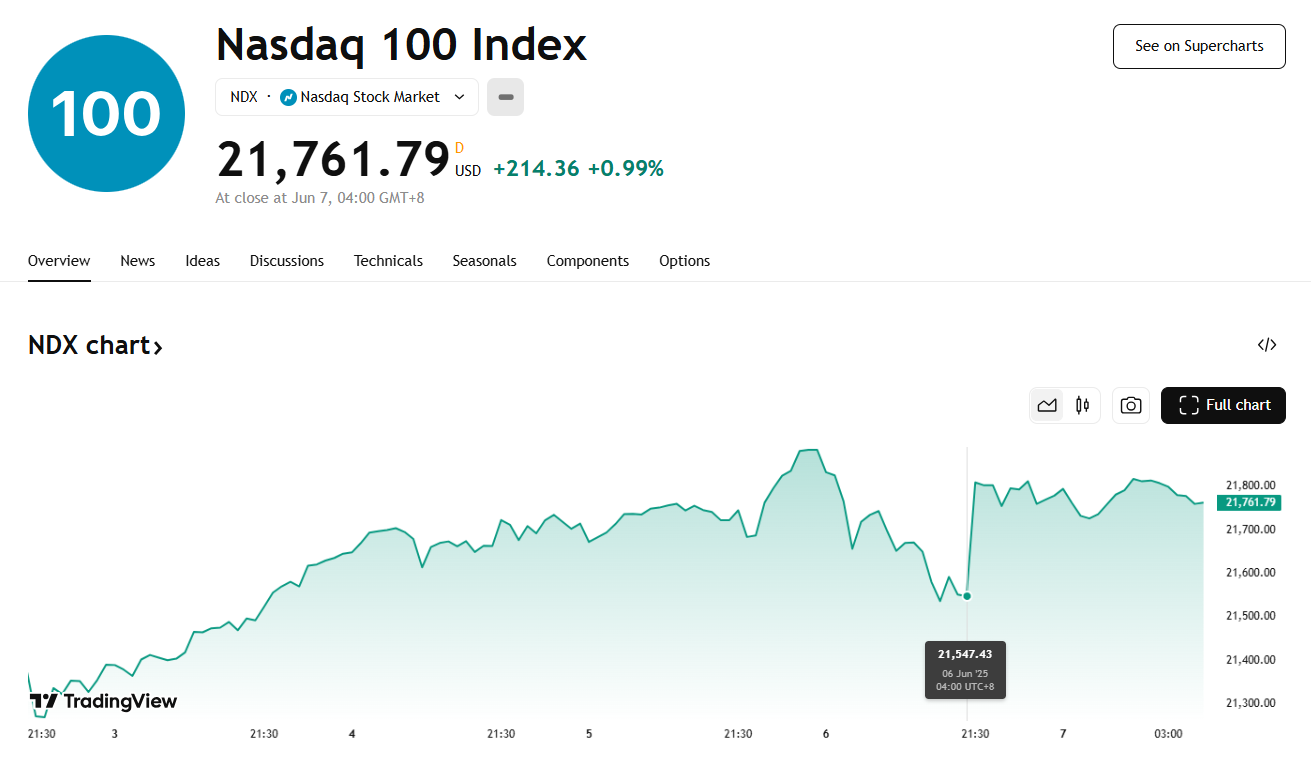Click the round 100 index logo
This screenshot has height=763, width=1311.
(106, 114)
